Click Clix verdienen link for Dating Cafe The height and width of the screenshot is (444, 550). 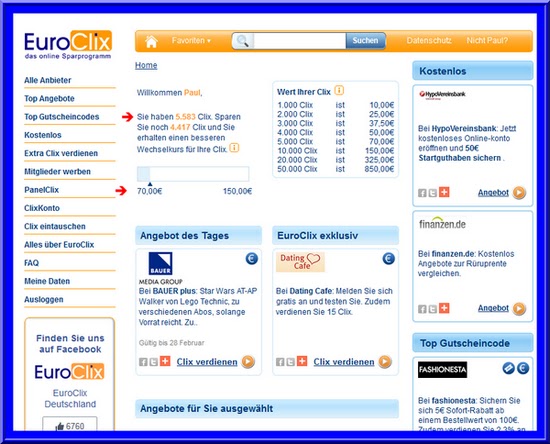344,362
